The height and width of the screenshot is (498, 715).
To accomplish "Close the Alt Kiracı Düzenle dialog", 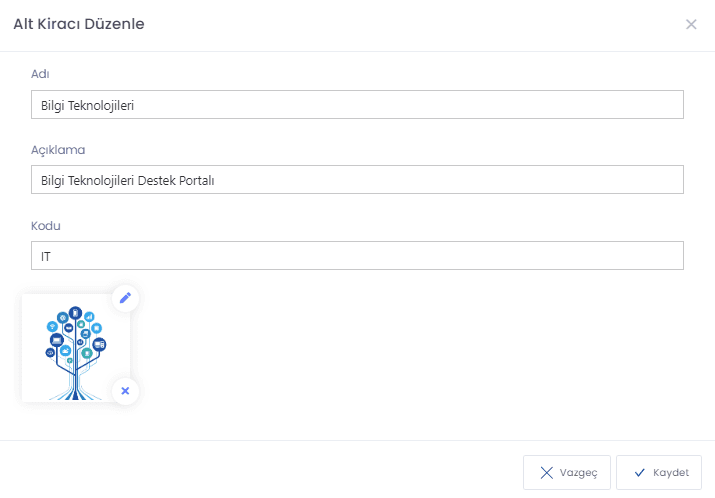I will point(691,24).
